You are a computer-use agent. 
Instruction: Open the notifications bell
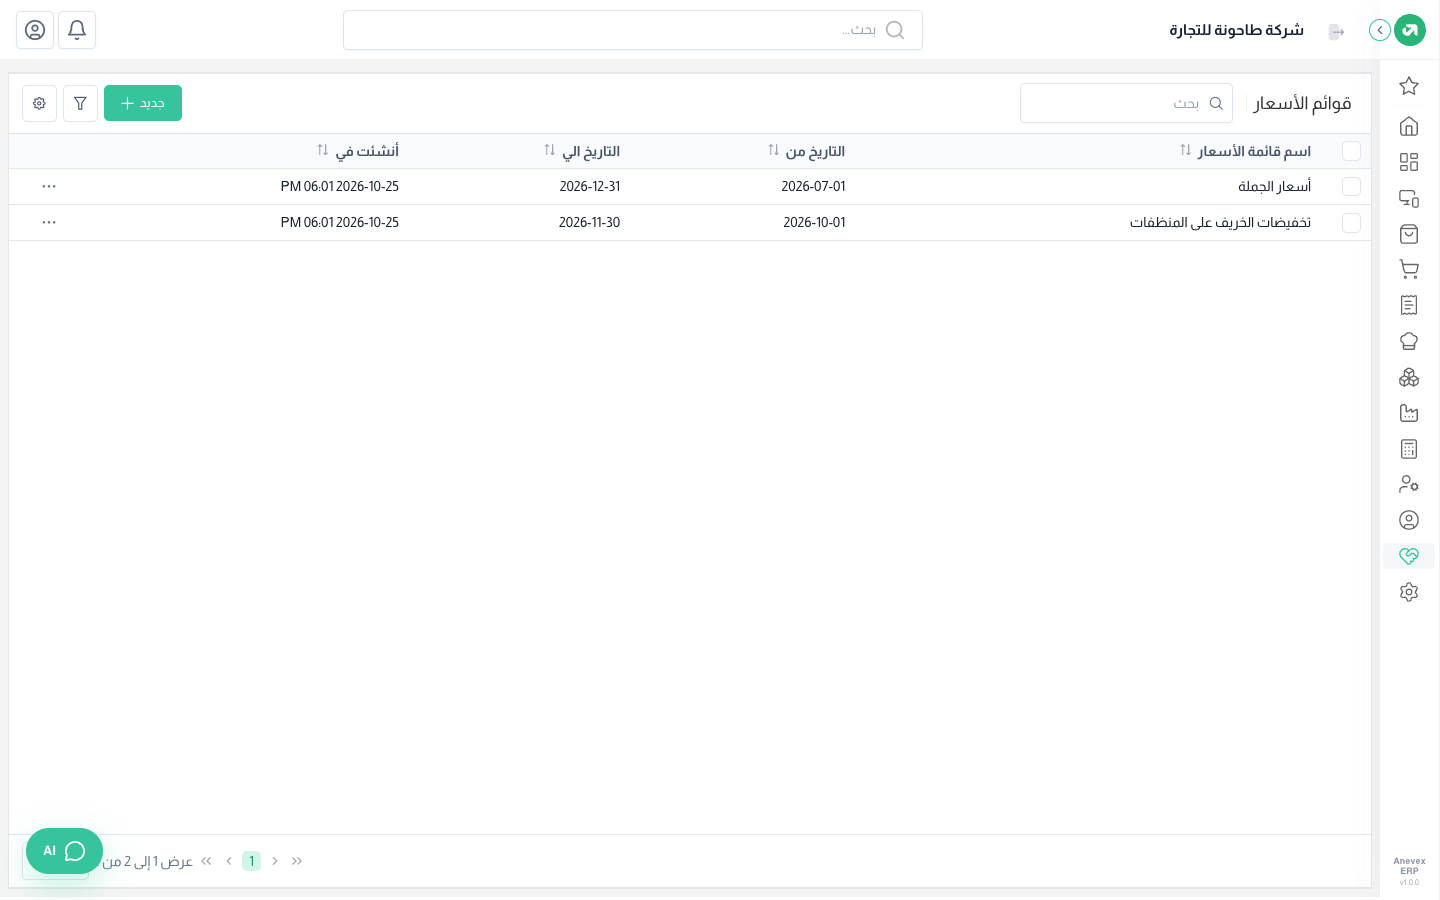tap(77, 30)
